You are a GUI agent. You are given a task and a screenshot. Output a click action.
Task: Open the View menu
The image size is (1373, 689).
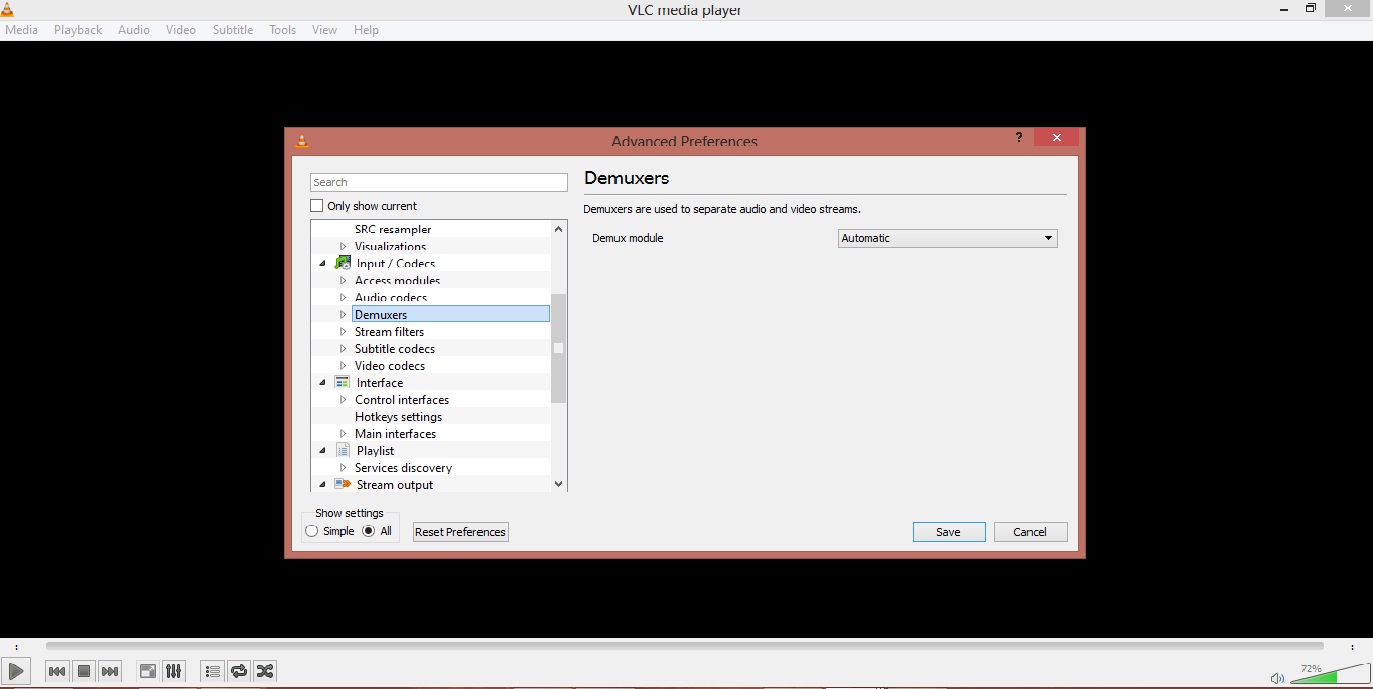(x=325, y=30)
